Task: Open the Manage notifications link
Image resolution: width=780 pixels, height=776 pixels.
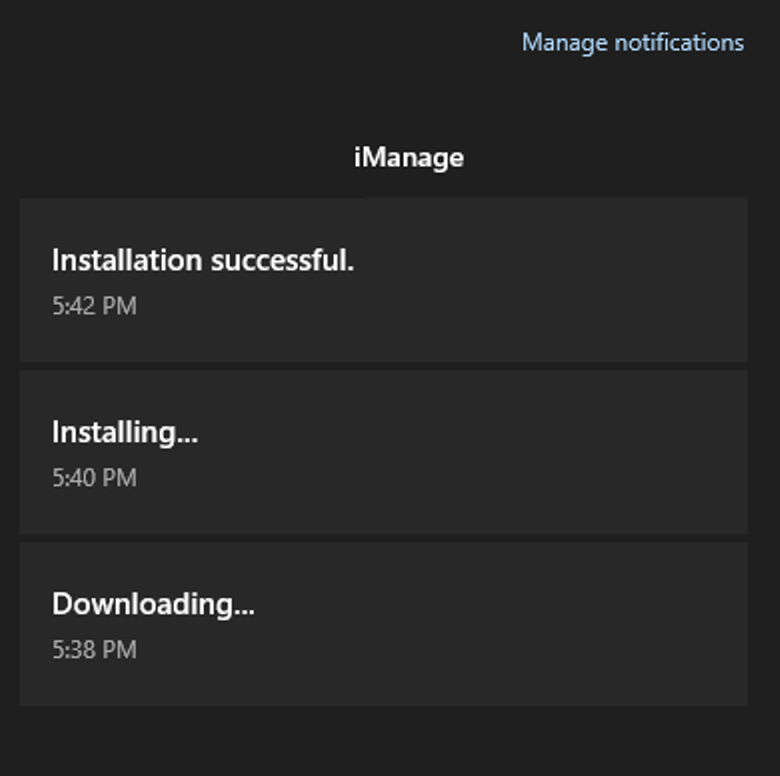Action: click(x=632, y=43)
